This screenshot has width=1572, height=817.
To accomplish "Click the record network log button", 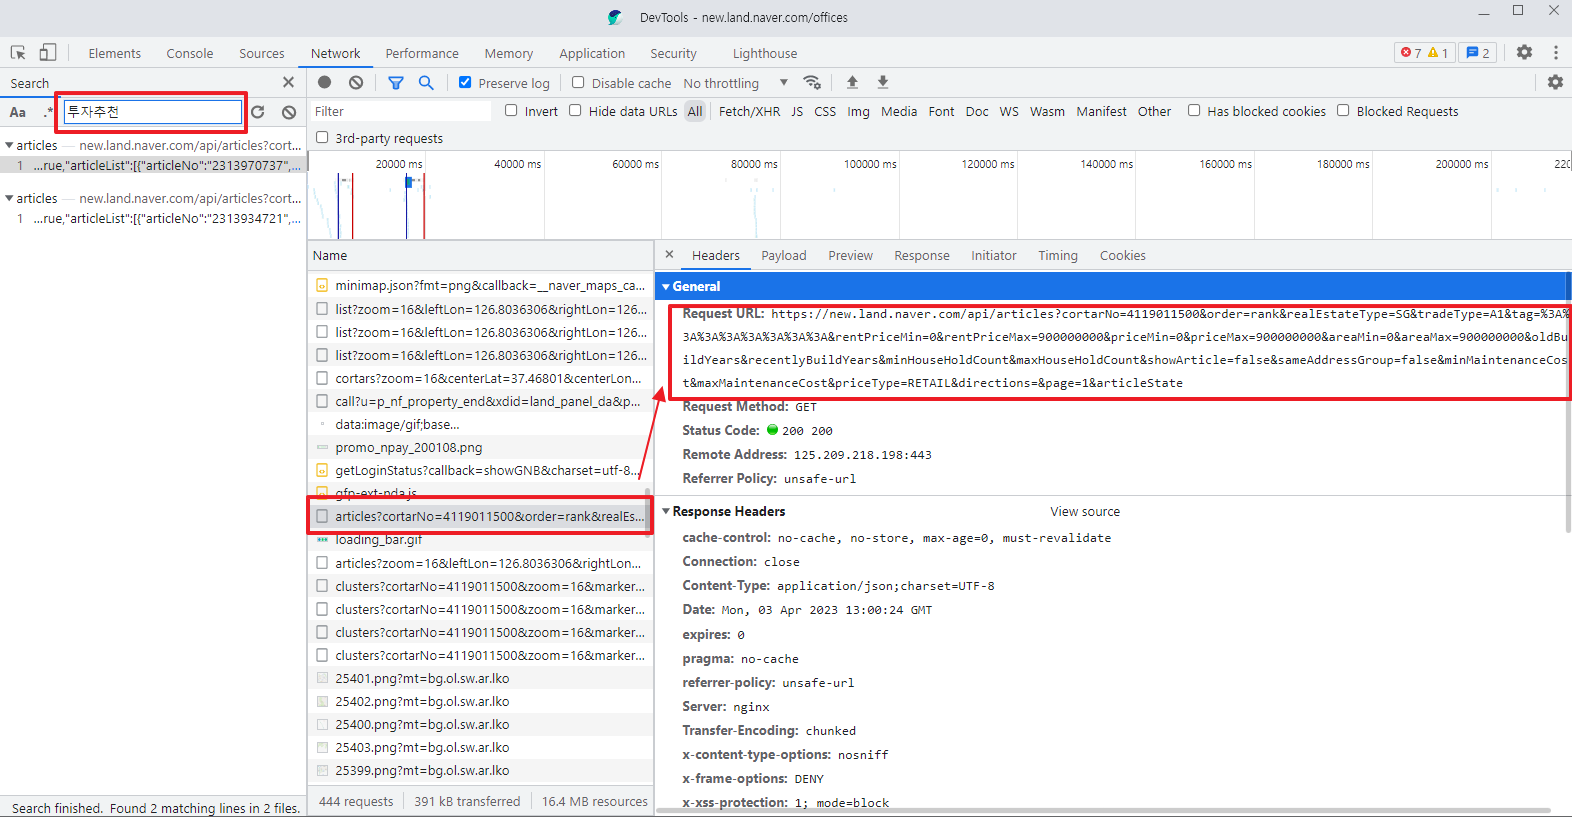I will pyautogui.click(x=325, y=83).
